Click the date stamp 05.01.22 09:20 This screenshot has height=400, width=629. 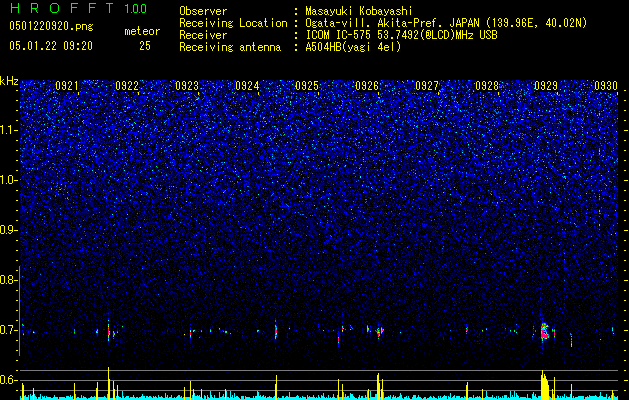click(51, 46)
